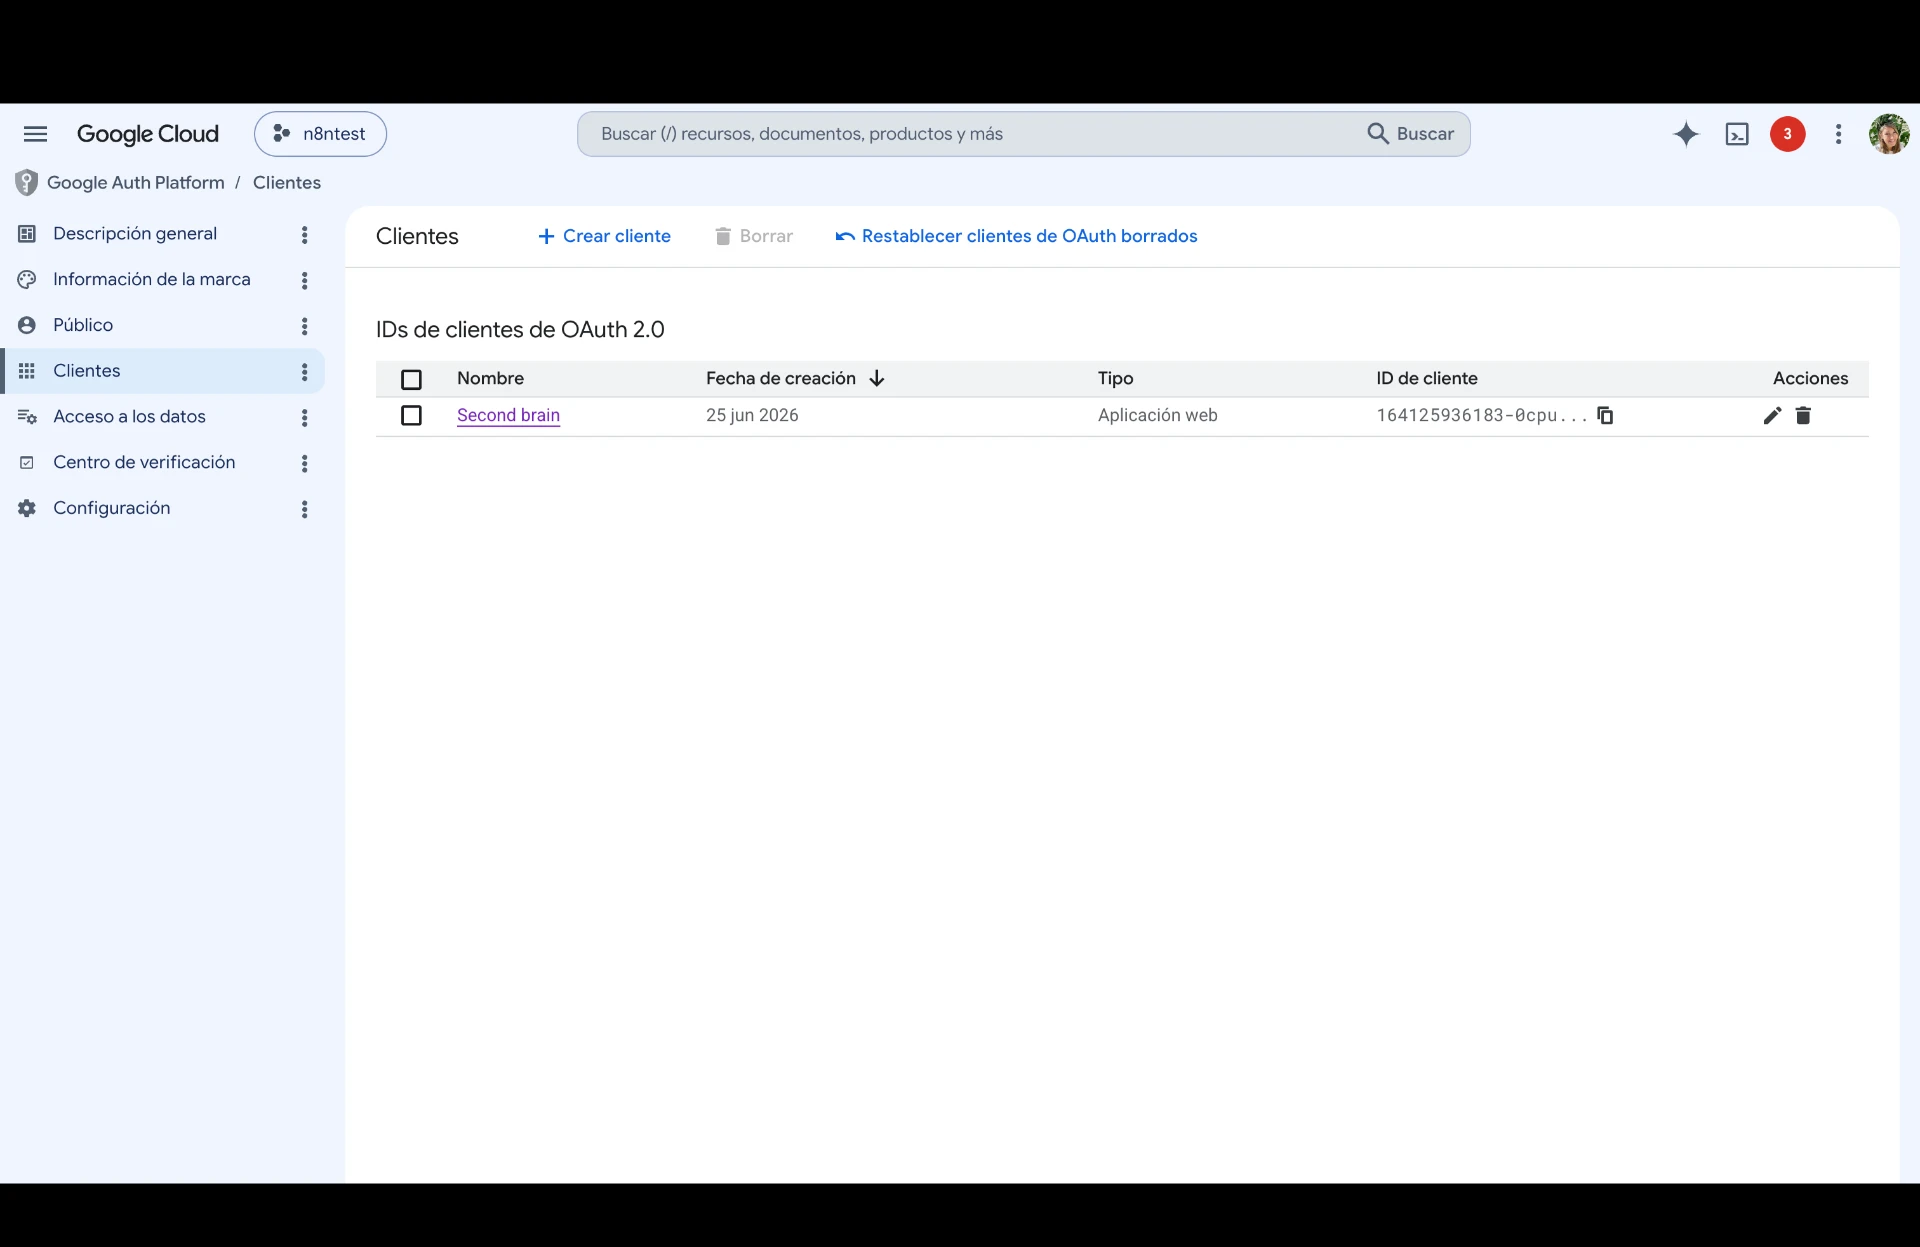The width and height of the screenshot is (1920, 1247).
Task: Click the Nombre column header
Action: pos(490,378)
